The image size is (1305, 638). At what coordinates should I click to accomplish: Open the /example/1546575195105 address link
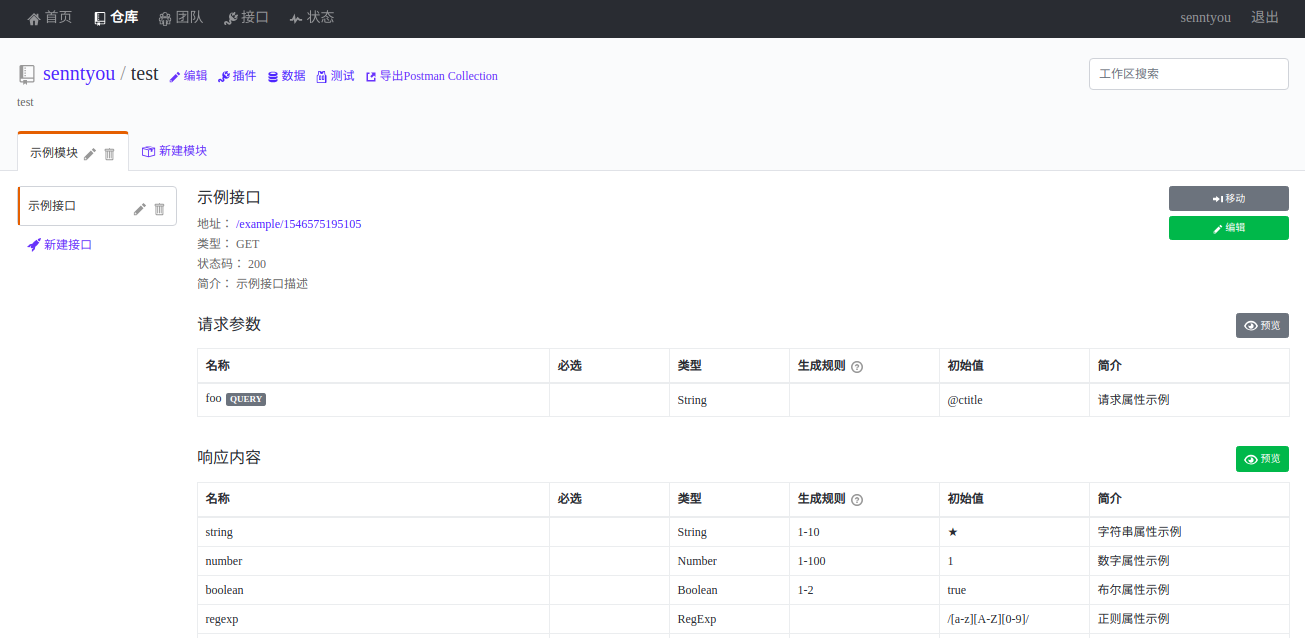click(298, 224)
